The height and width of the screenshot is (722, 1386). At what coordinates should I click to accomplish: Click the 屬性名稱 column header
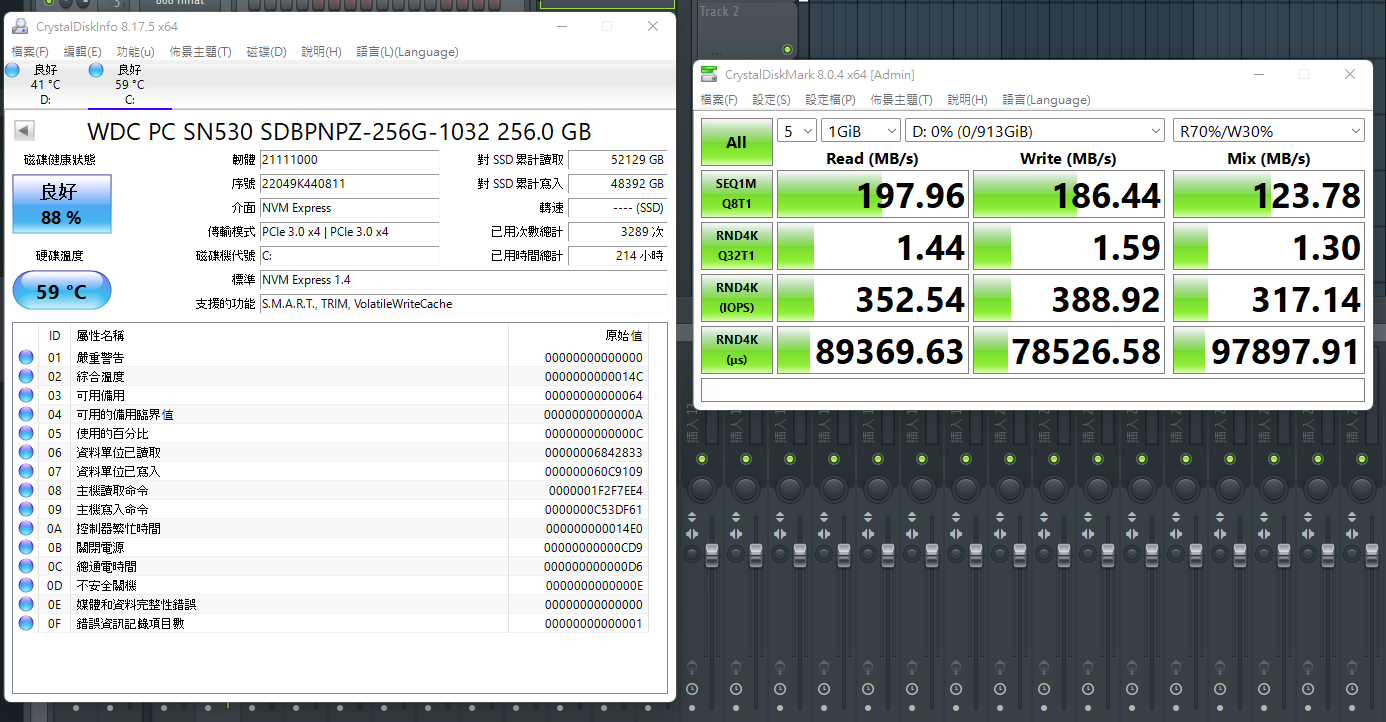point(100,335)
